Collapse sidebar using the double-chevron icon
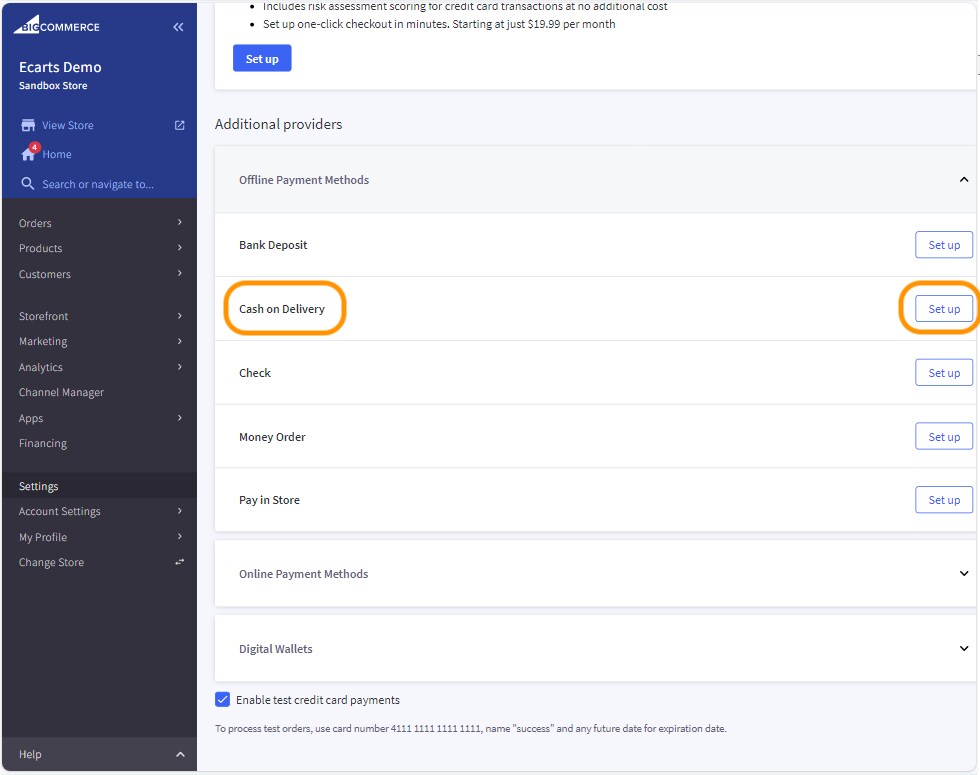Screen dimensions: 980x775 point(178,27)
